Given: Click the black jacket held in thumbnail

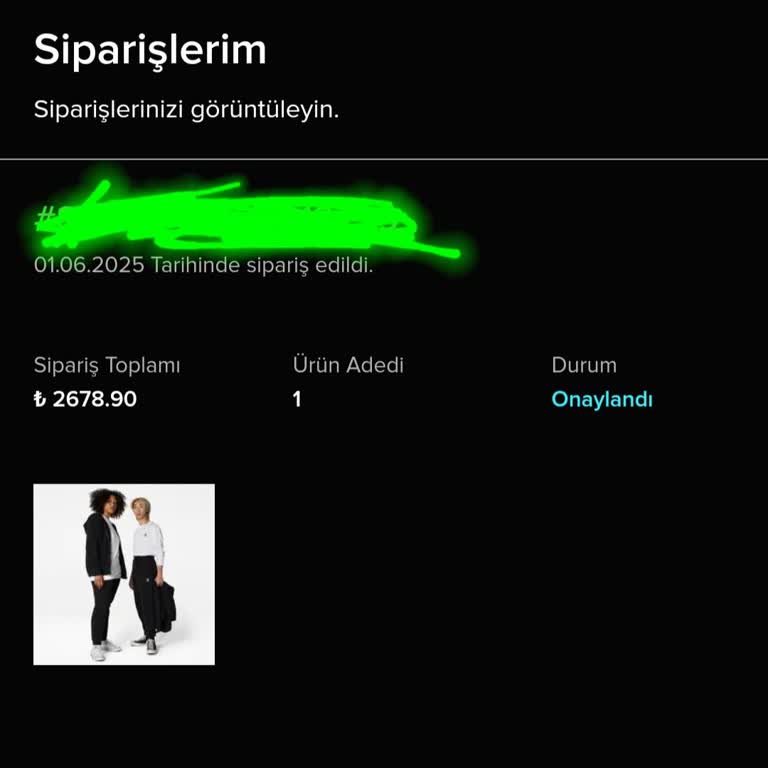Looking at the screenshot, I should [167, 607].
